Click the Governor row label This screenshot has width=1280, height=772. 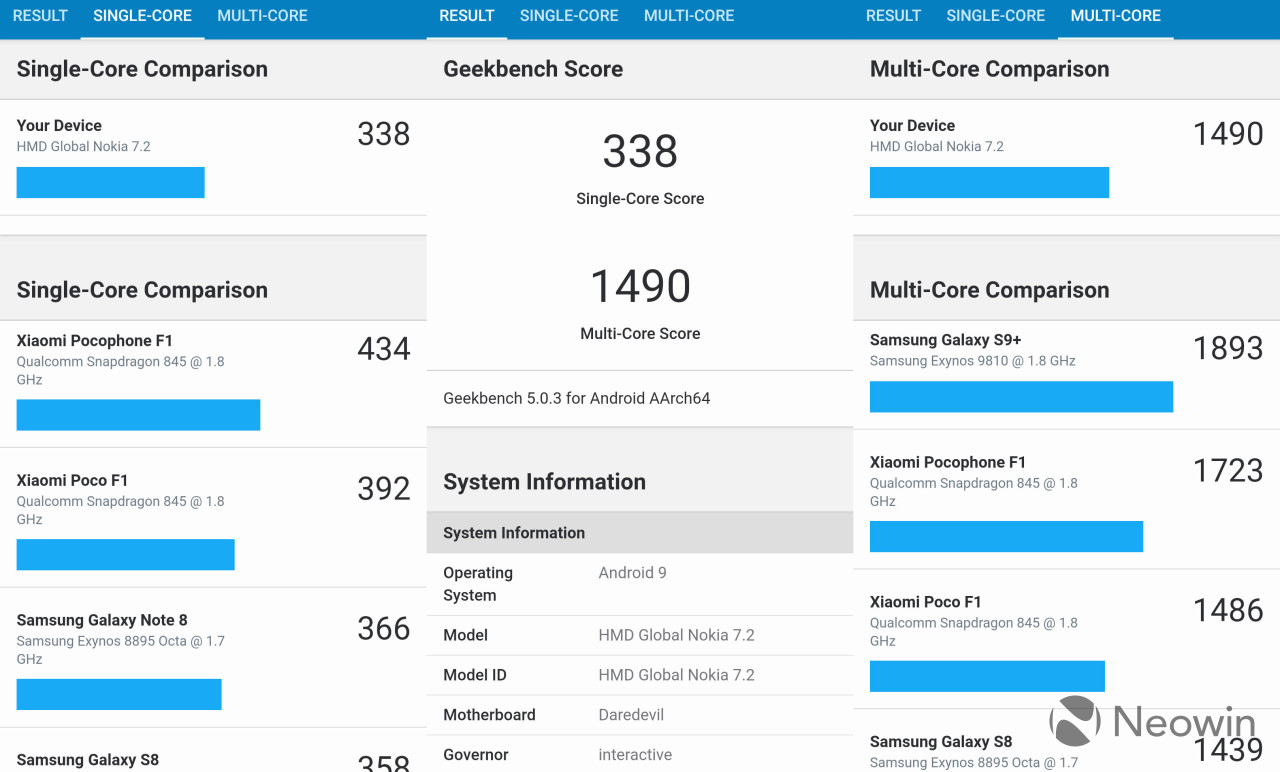click(x=476, y=755)
